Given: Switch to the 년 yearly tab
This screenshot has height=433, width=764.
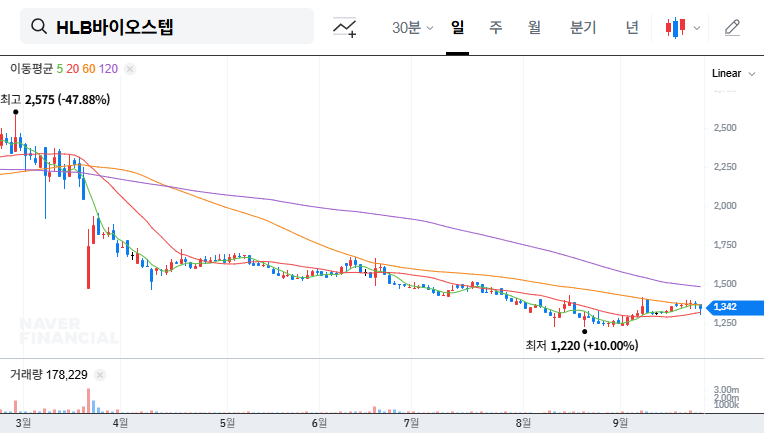Looking at the screenshot, I should click(632, 27).
